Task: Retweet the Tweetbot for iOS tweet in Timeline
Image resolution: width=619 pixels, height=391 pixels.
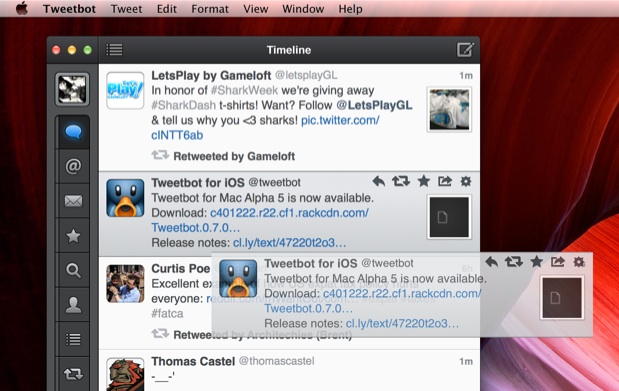Action: 401,181
